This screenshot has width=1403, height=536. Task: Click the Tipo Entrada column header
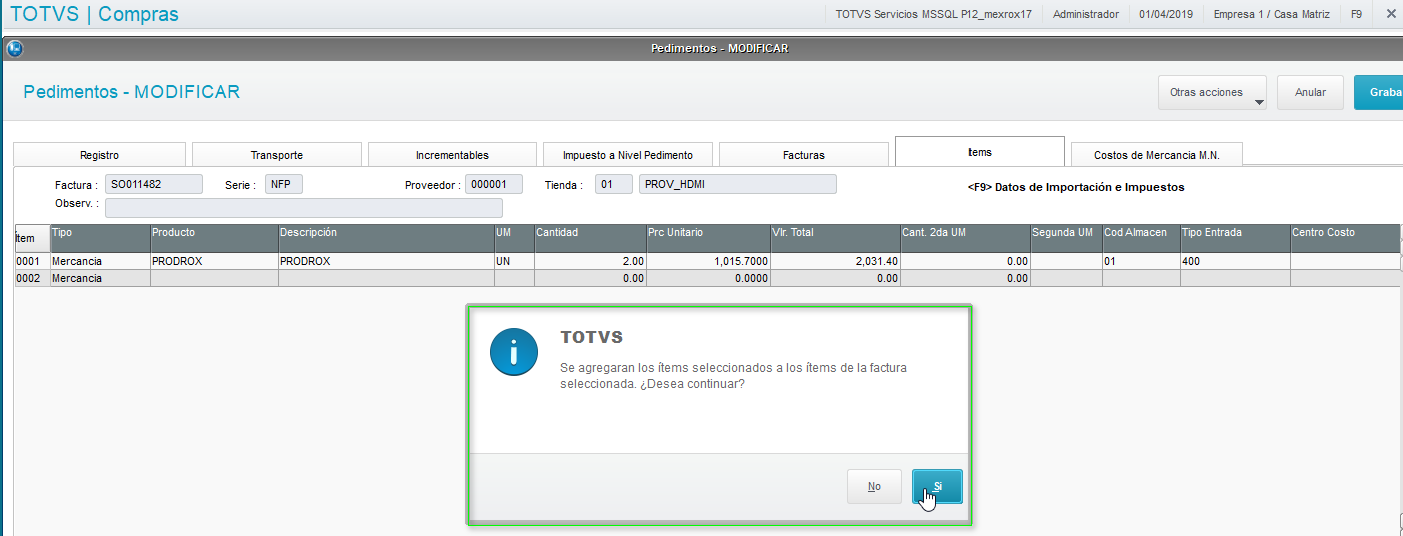pos(1235,238)
